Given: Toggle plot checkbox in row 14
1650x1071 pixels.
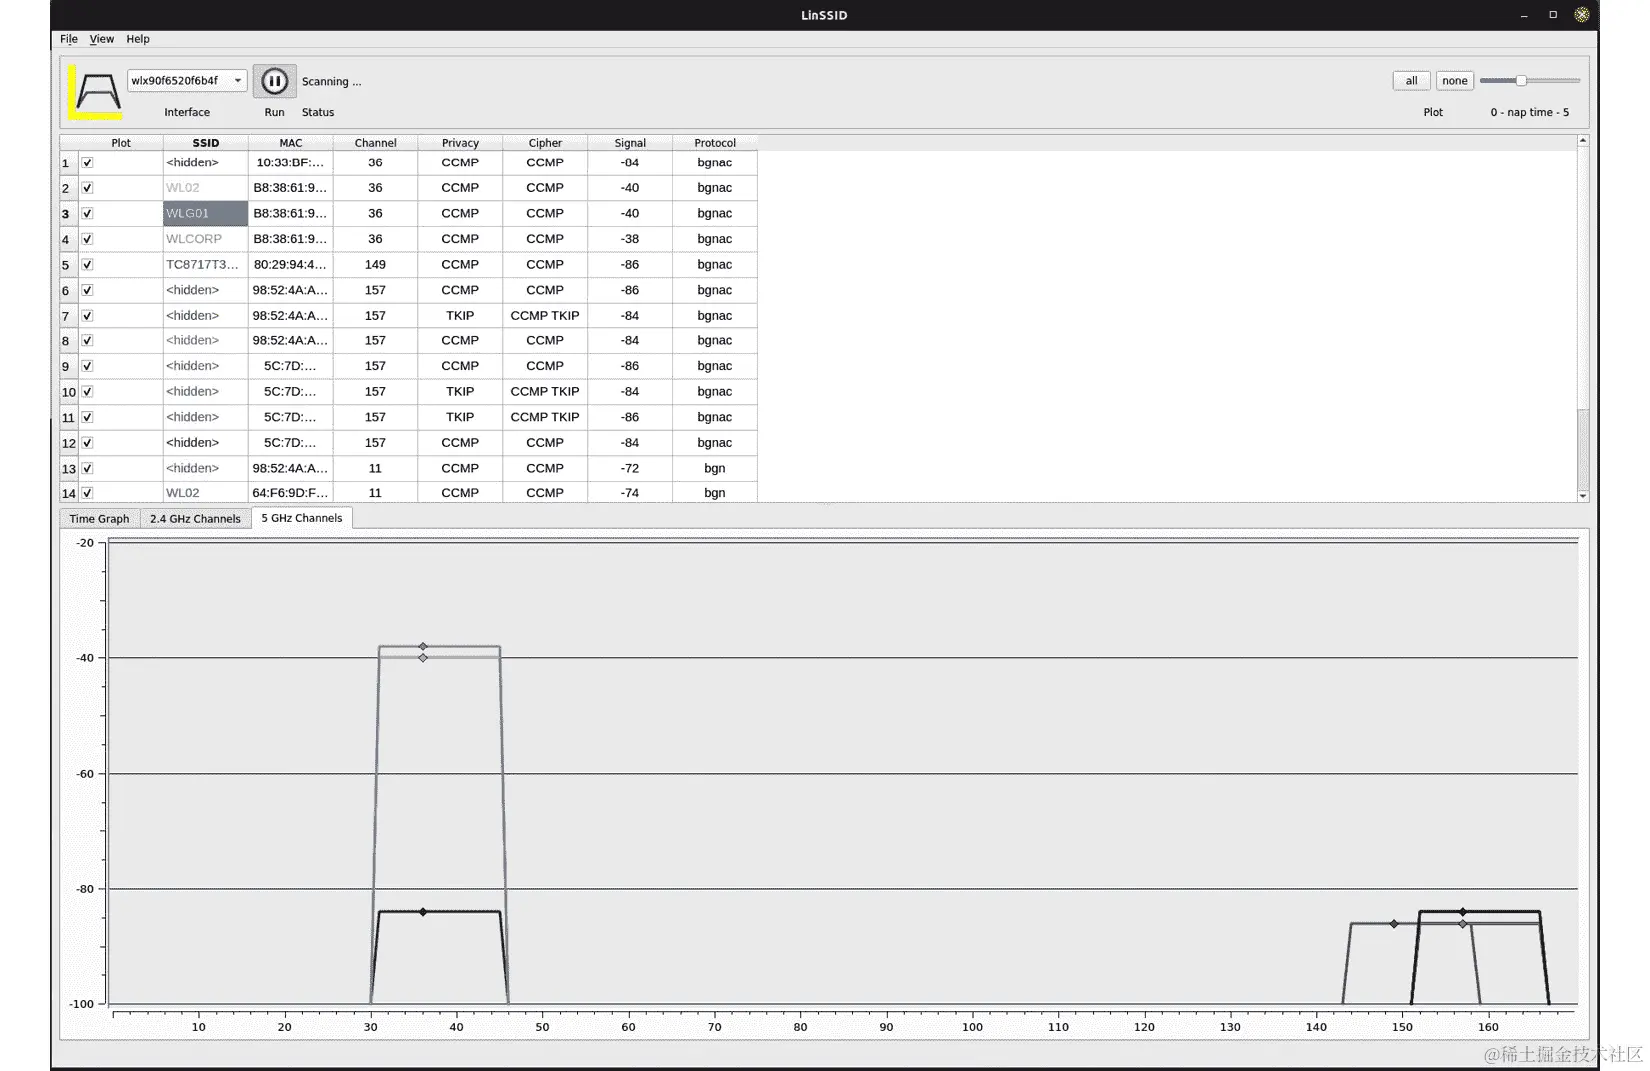Looking at the screenshot, I should [x=87, y=493].
